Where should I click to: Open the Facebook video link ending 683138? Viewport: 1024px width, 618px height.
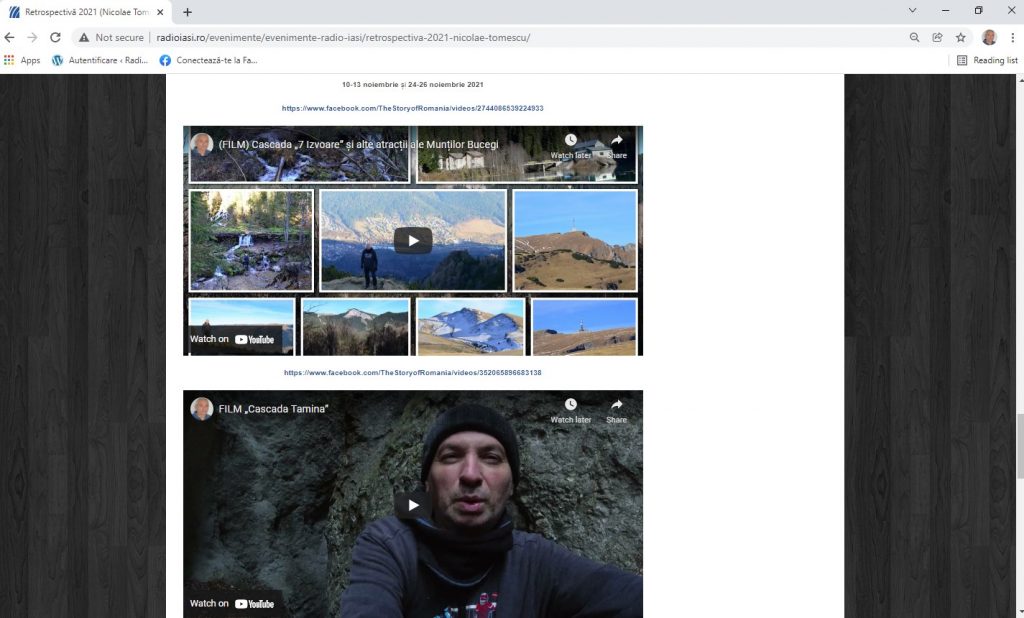pos(412,373)
